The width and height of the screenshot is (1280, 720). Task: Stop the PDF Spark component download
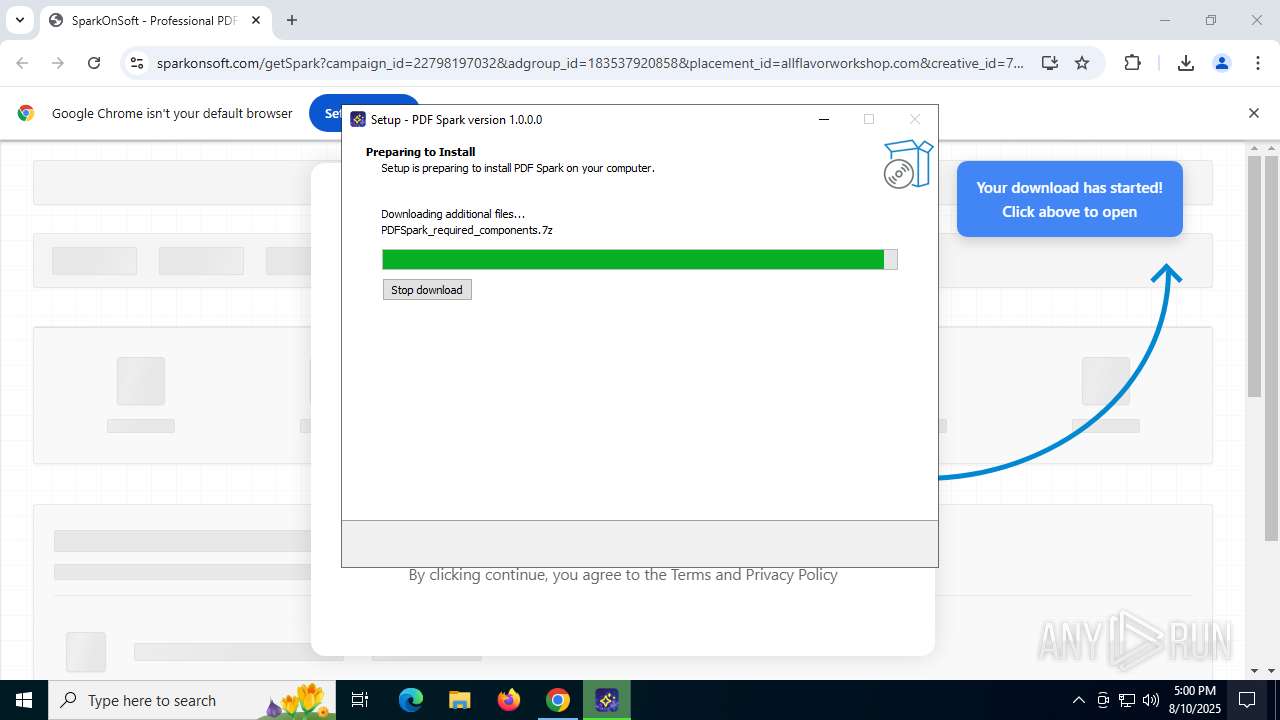(x=427, y=290)
